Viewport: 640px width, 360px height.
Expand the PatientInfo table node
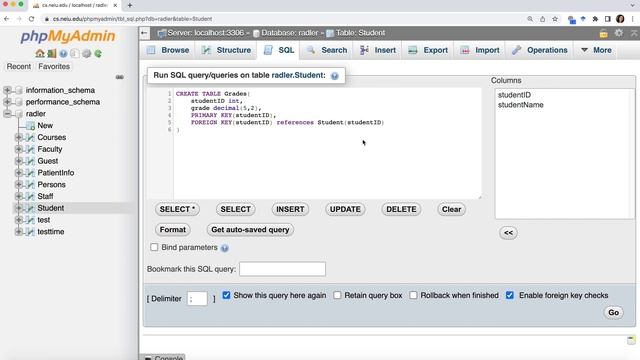(18, 173)
